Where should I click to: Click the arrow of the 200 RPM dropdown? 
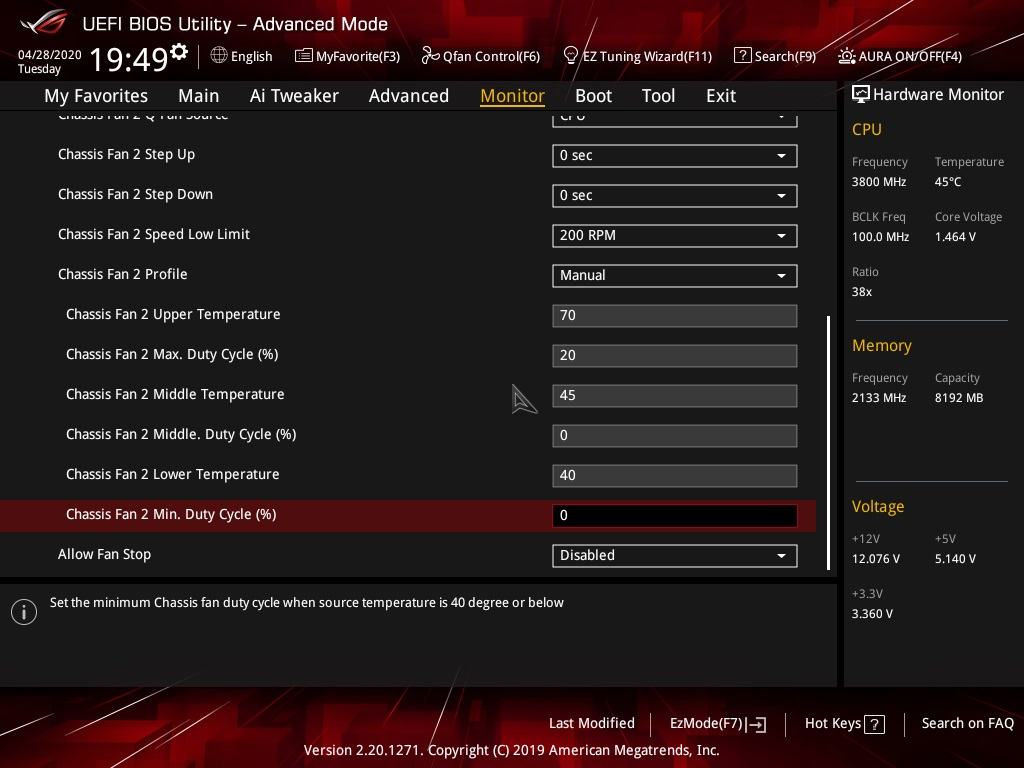[x=781, y=236]
